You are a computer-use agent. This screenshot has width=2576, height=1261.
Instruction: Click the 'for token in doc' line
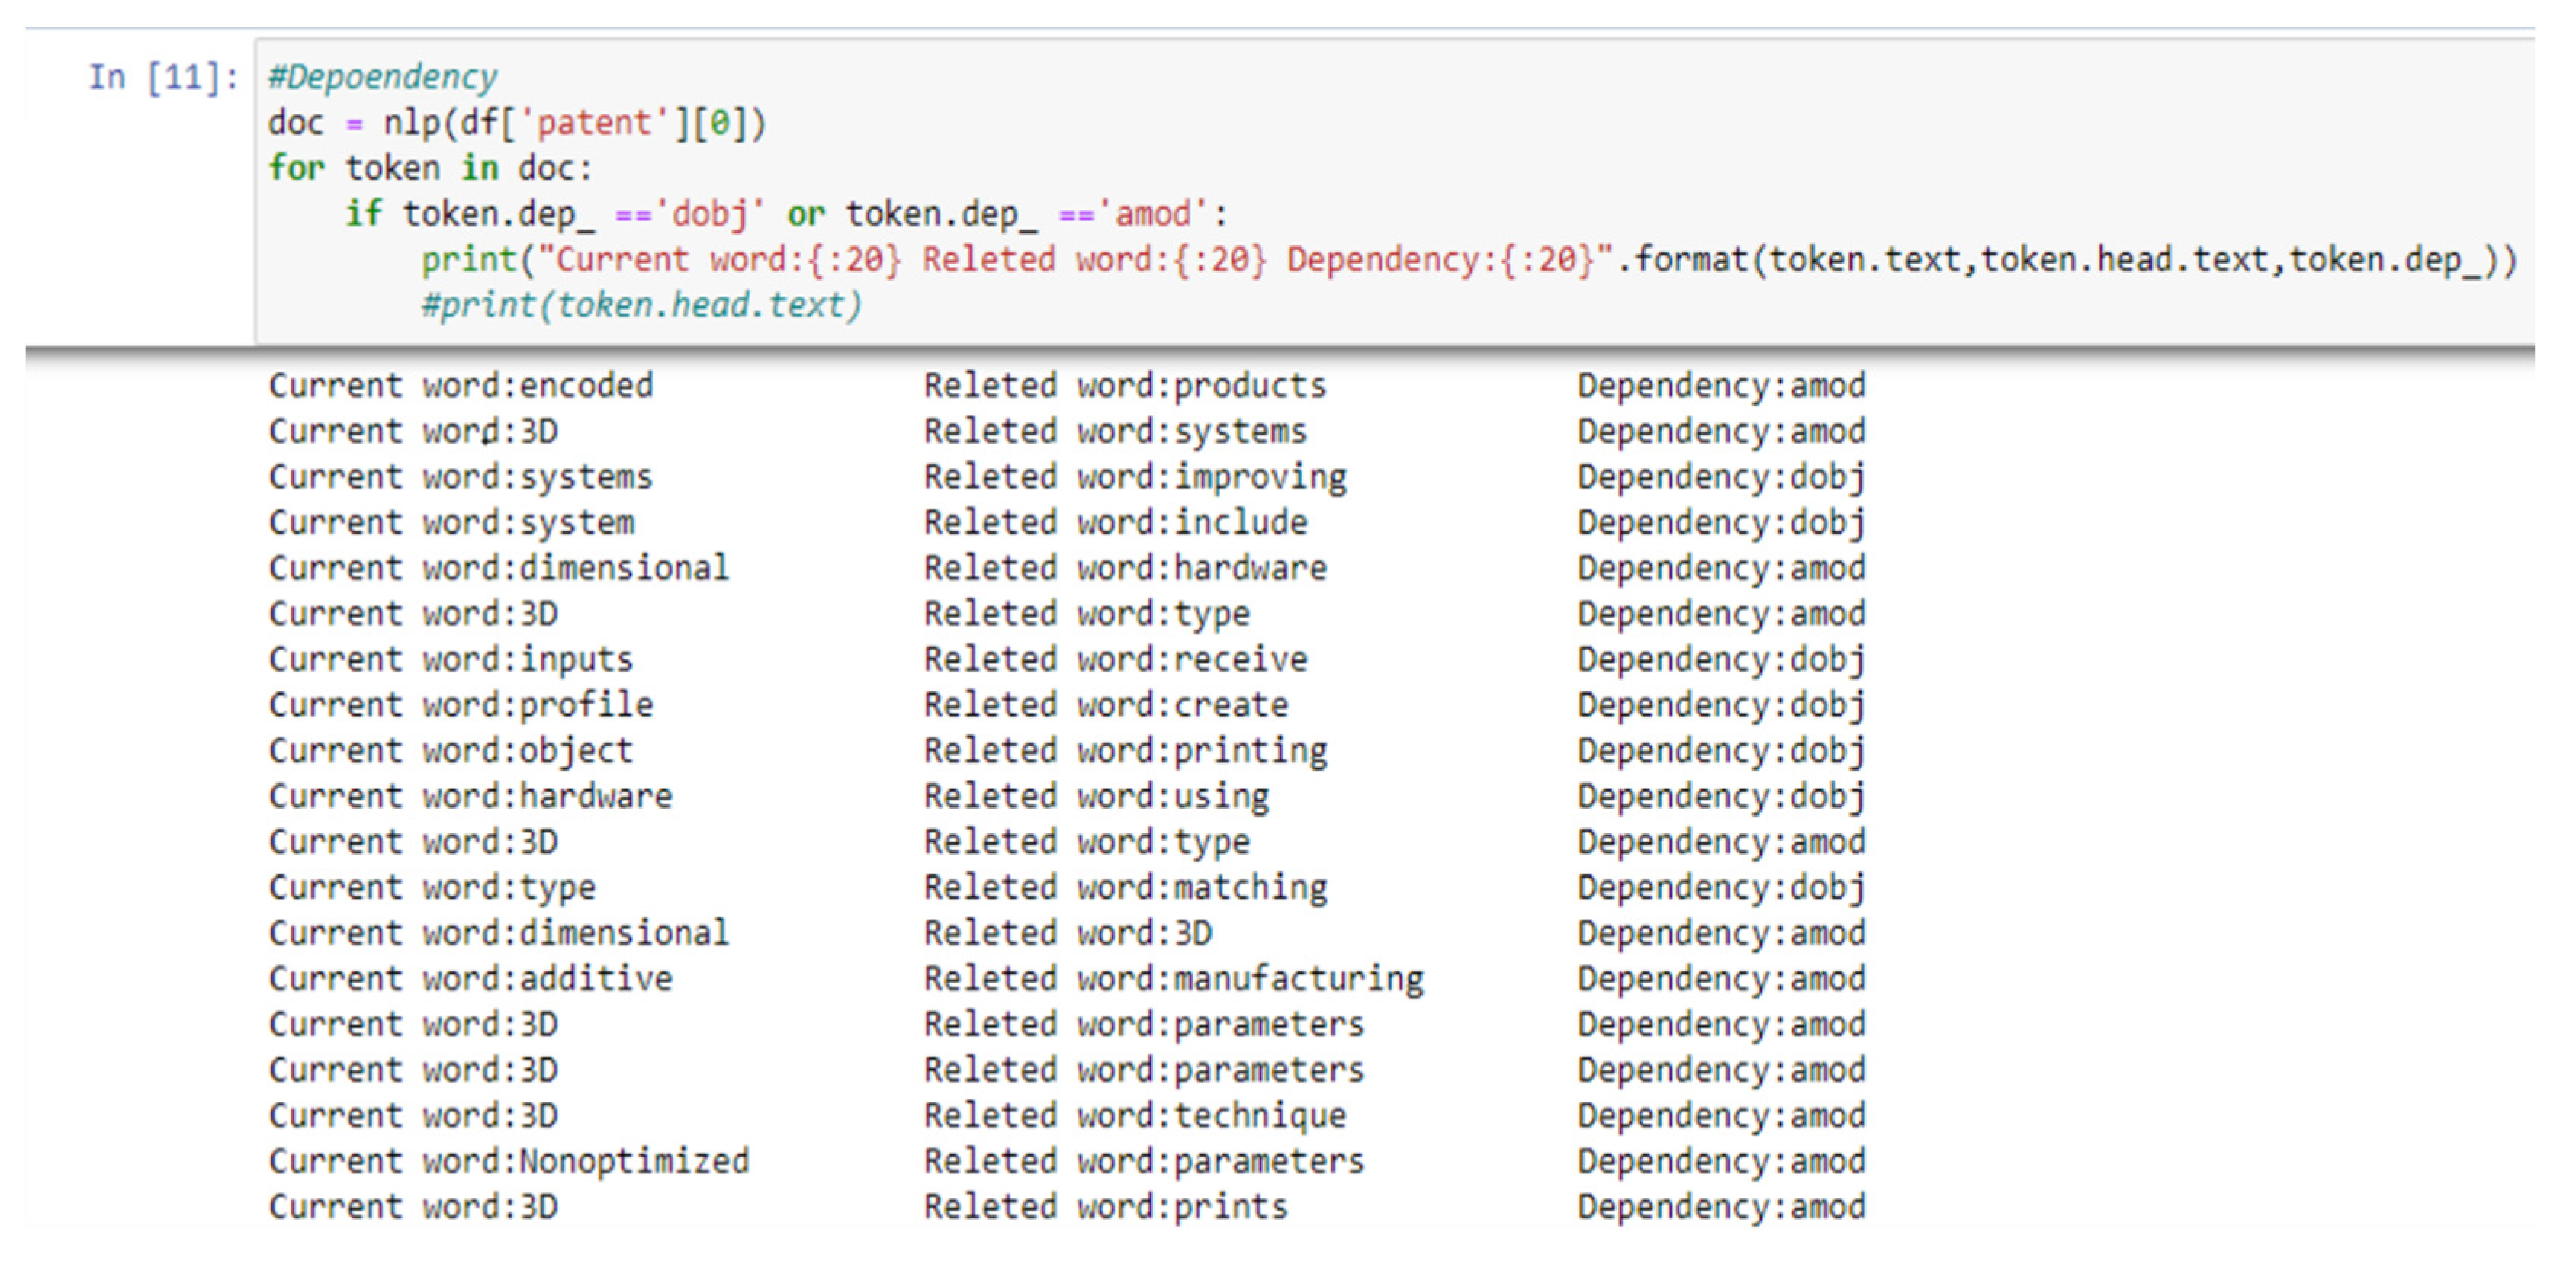(x=430, y=168)
